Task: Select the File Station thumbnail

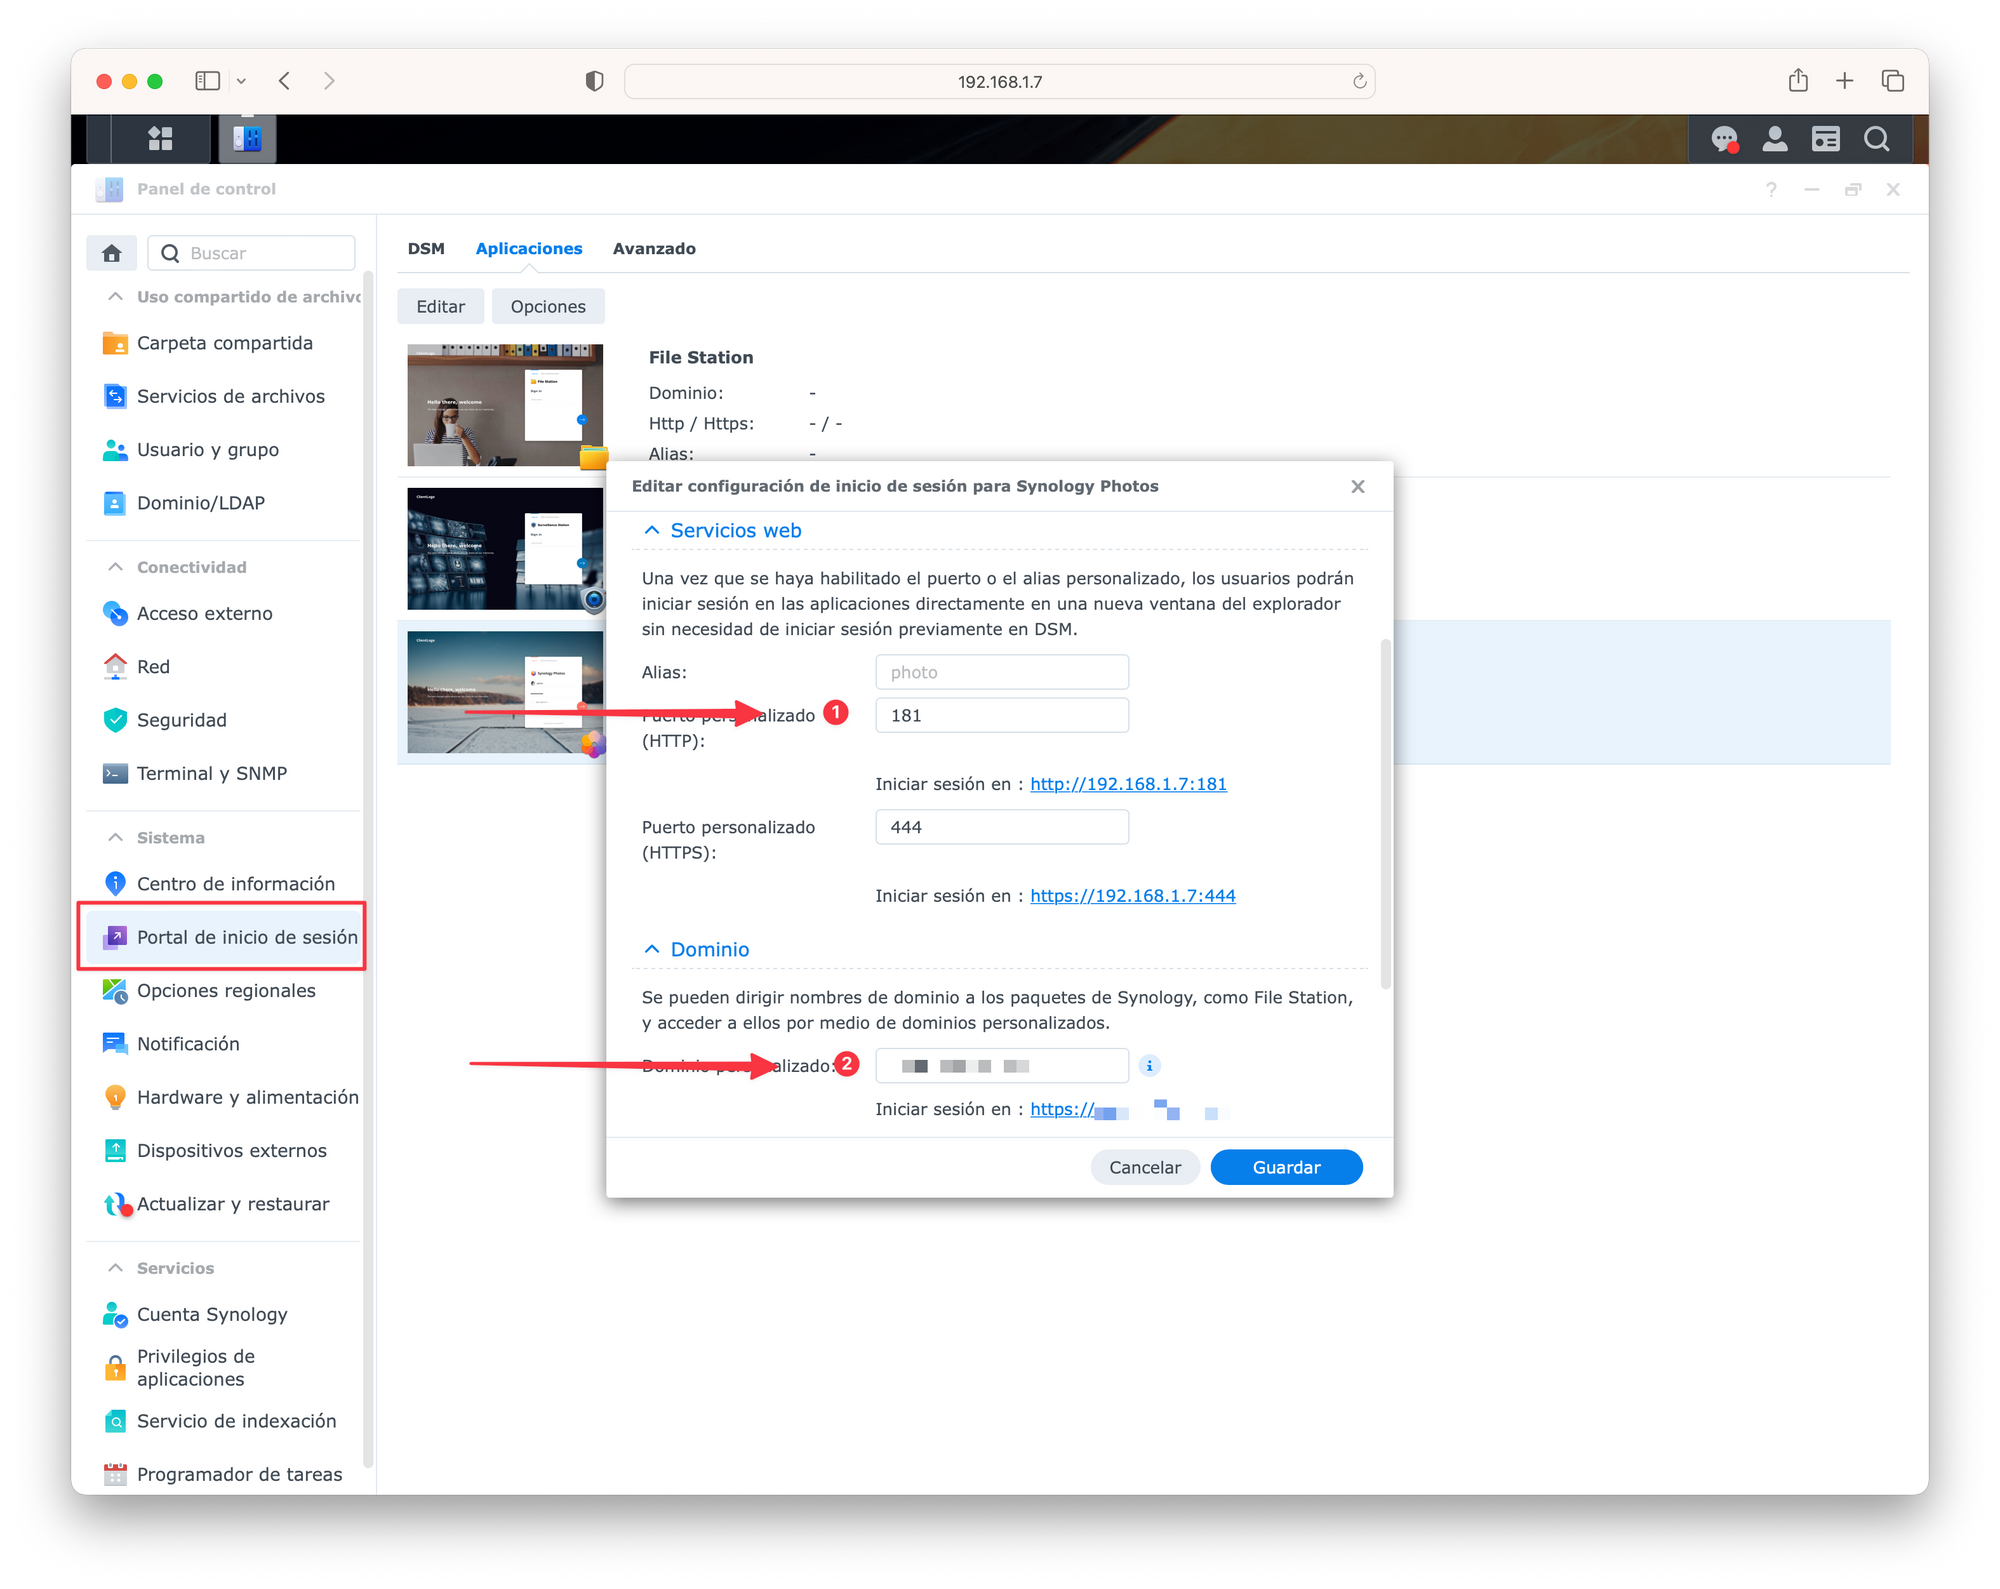Action: tap(505, 405)
